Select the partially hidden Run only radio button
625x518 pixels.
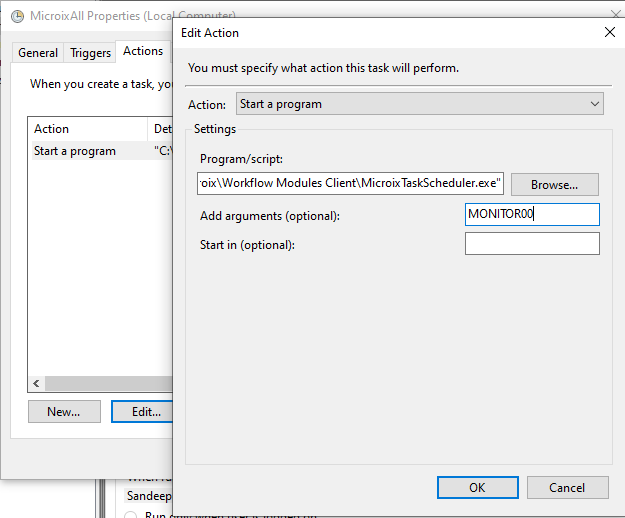[x=131, y=514]
